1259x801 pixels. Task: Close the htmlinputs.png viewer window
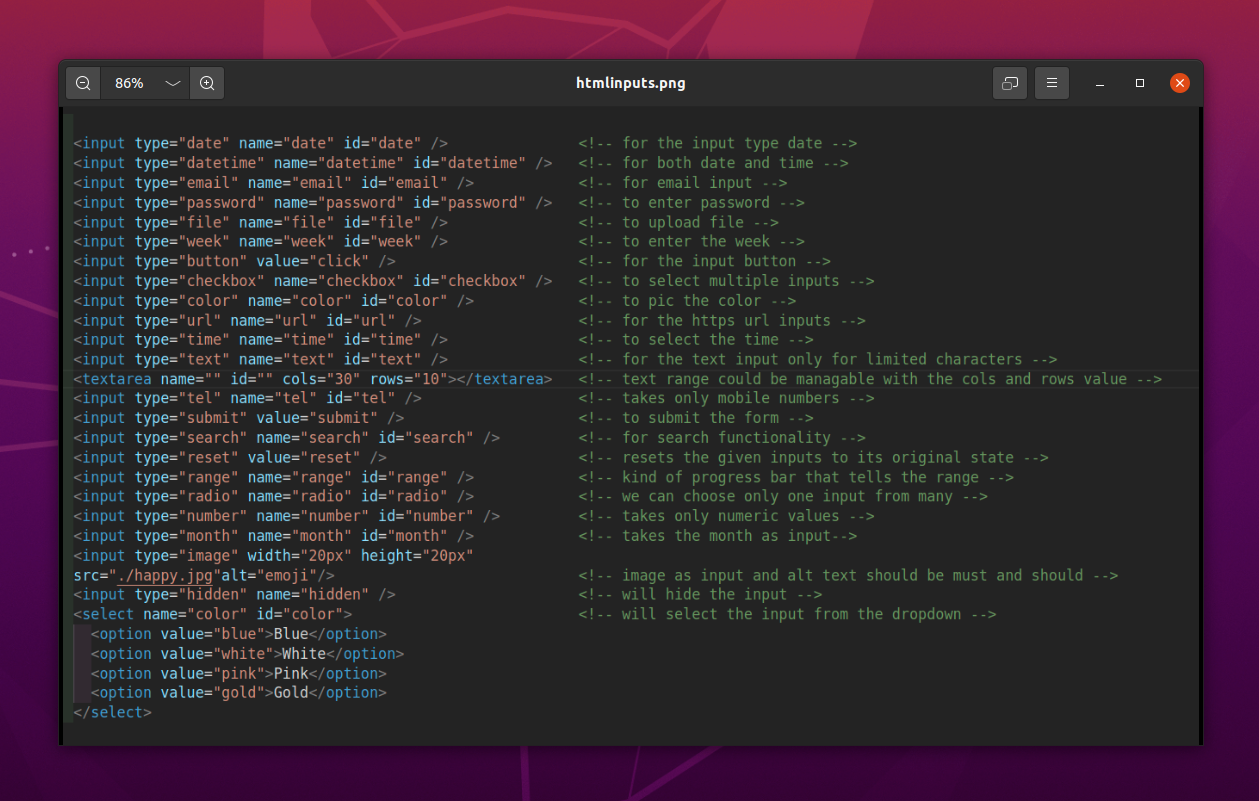[1180, 83]
